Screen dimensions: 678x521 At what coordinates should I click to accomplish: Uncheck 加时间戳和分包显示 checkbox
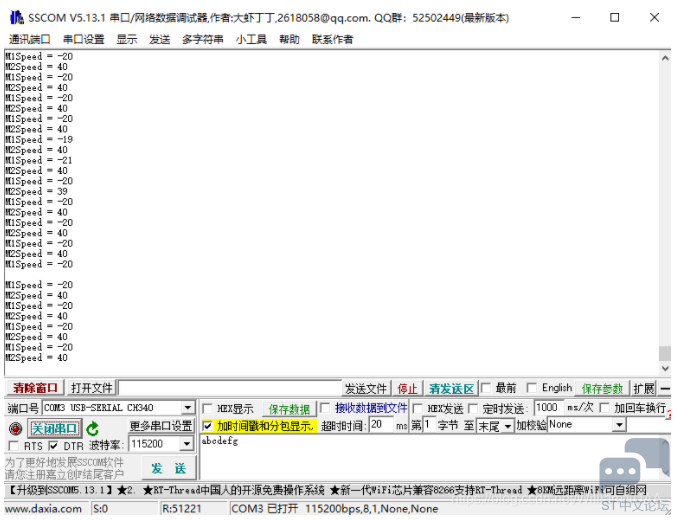click(208, 426)
